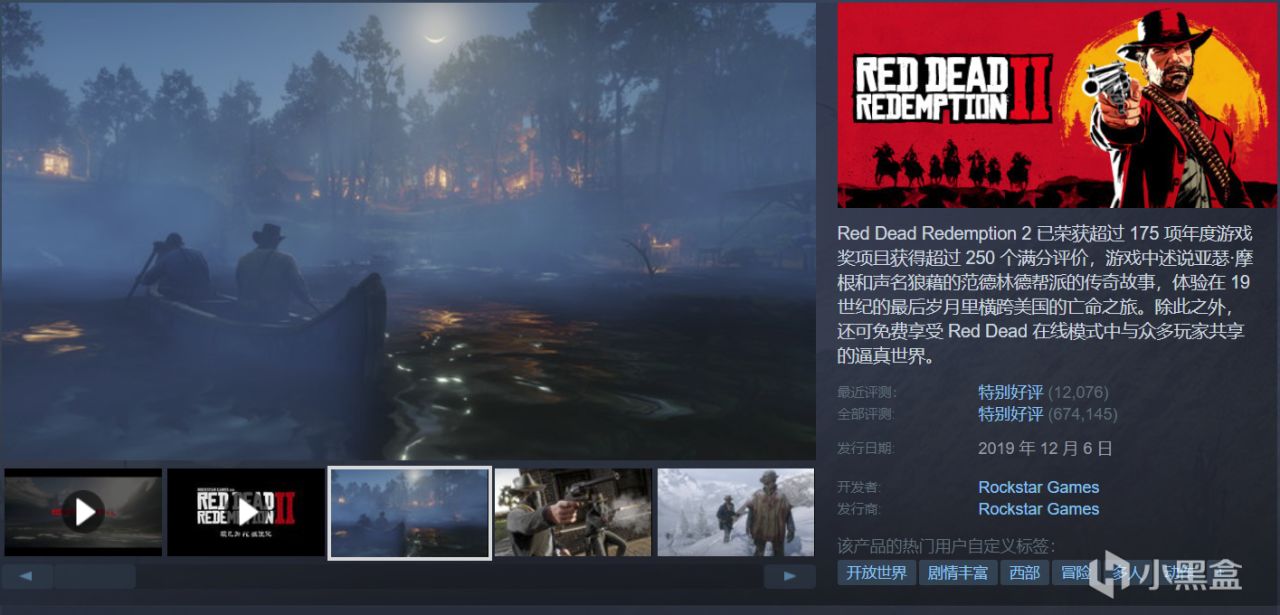Screen dimensions: 1280x615
Task: Select the 开放世界 tag
Action: tap(876, 573)
